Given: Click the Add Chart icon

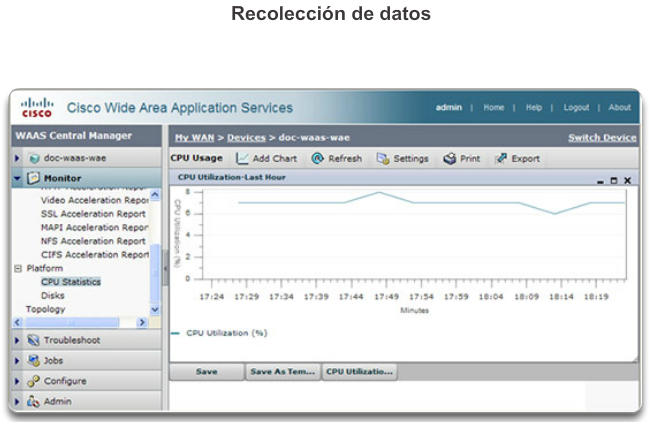Looking at the screenshot, I should [x=242, y=158].
